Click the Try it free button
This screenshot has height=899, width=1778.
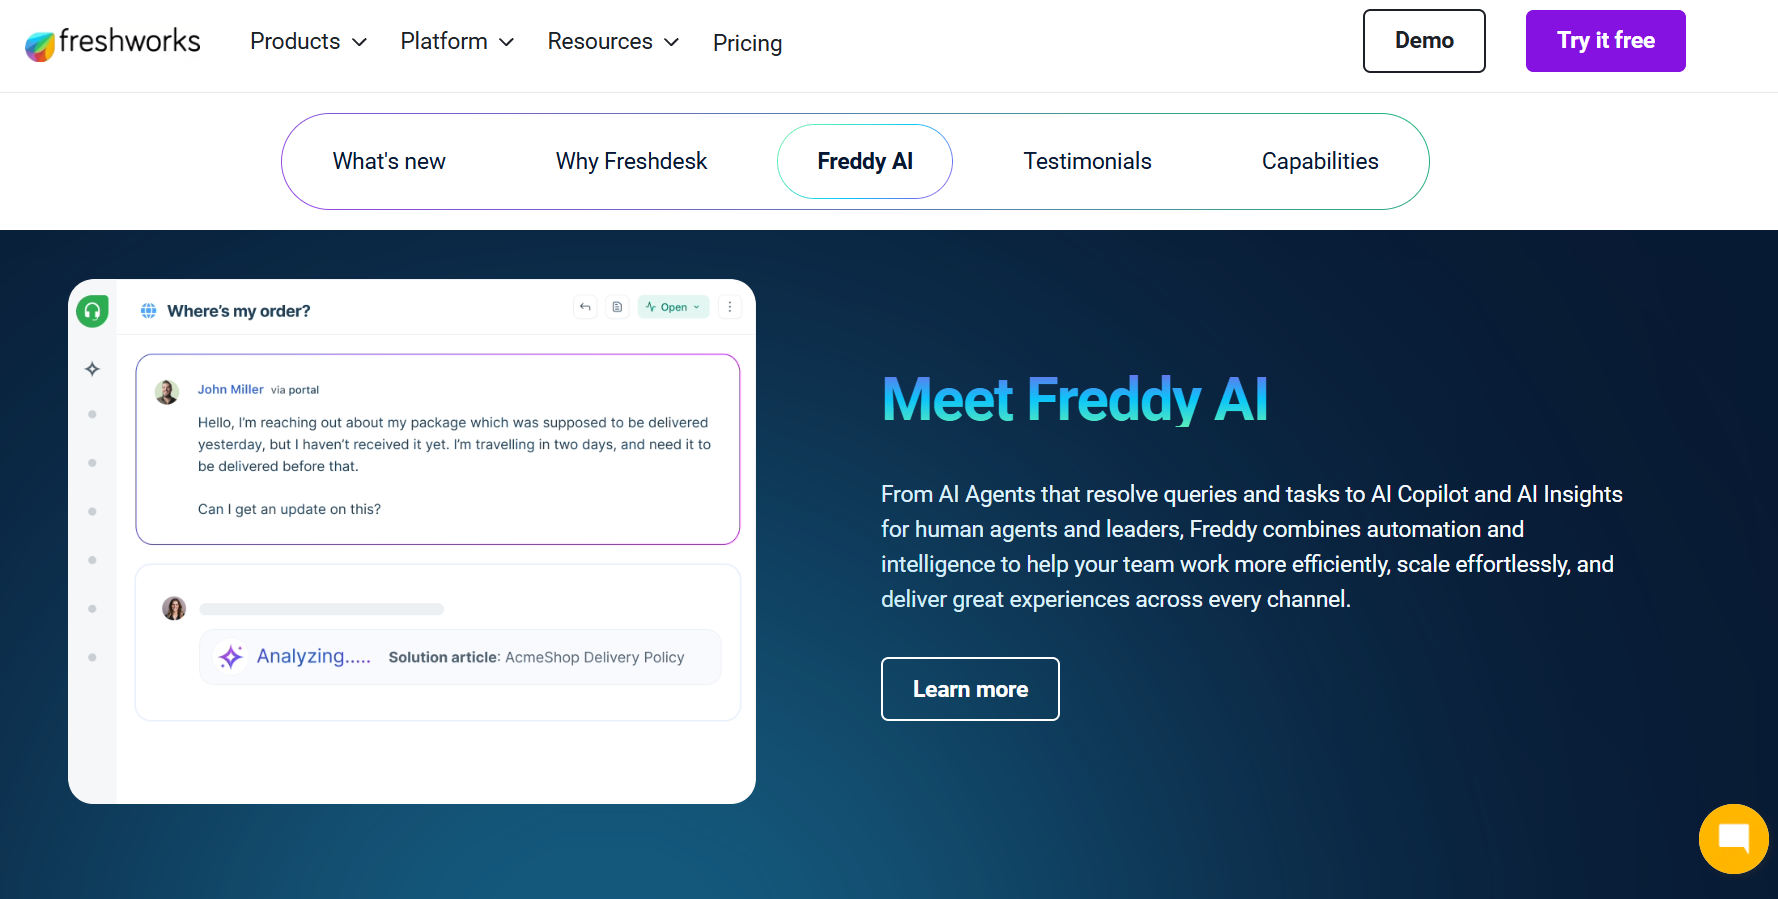[1605, 40]
